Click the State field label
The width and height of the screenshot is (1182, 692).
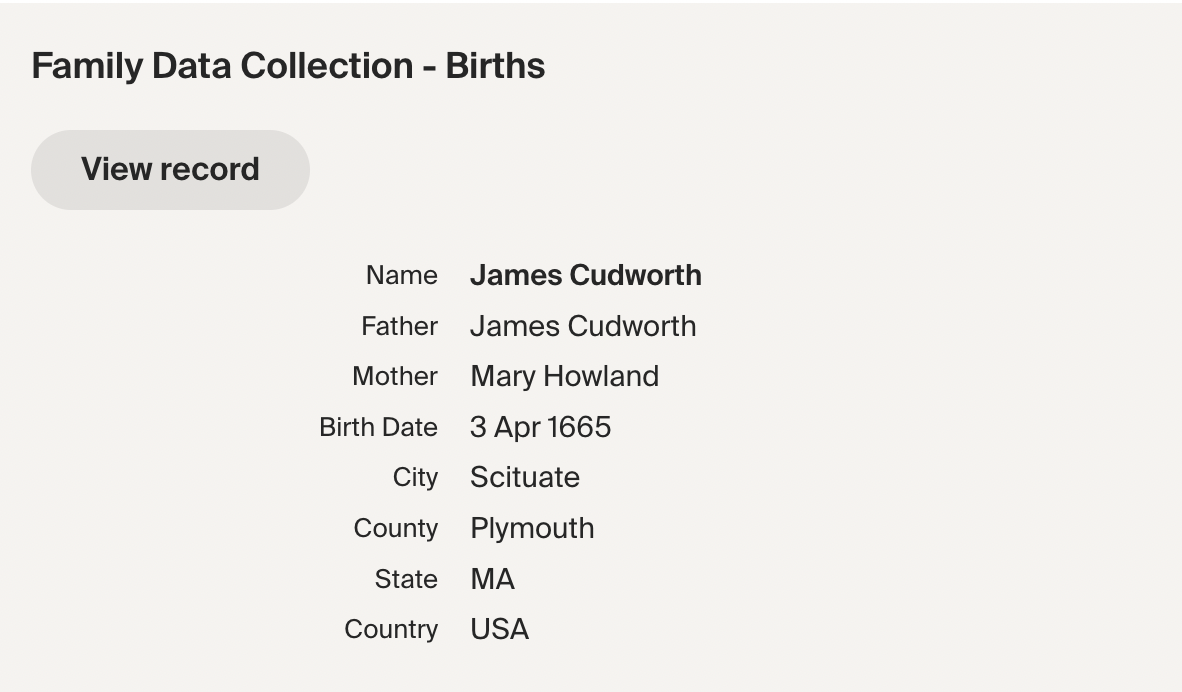click(406, 579)
